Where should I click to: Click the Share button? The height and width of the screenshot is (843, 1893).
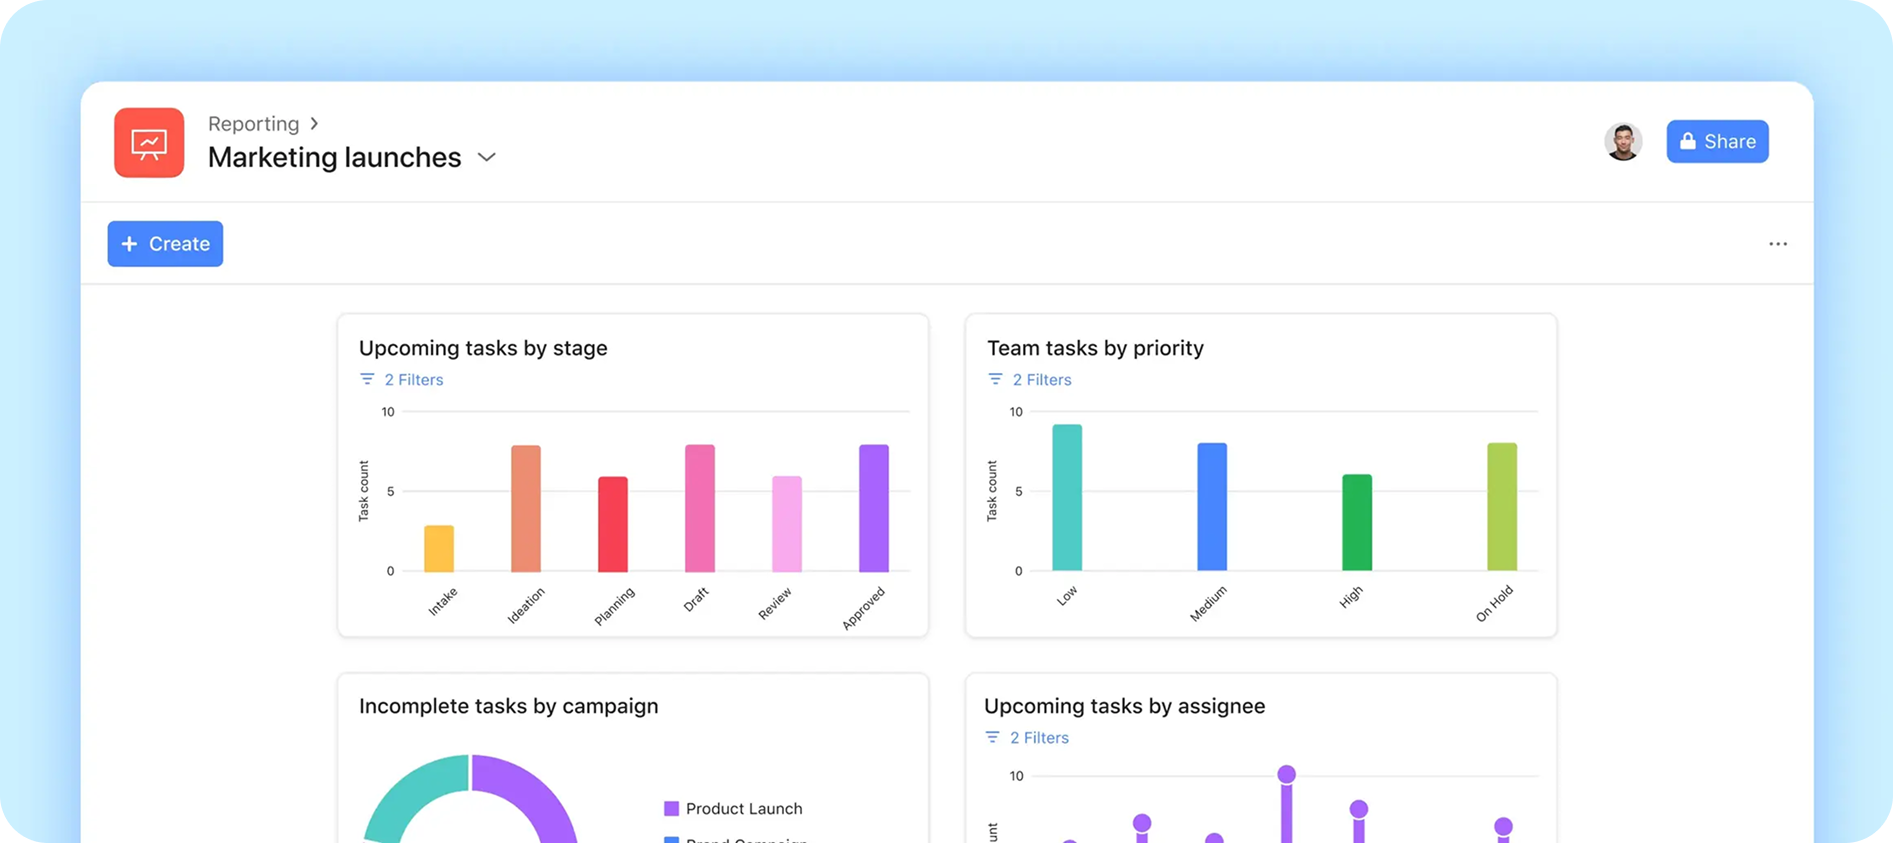1717,142
